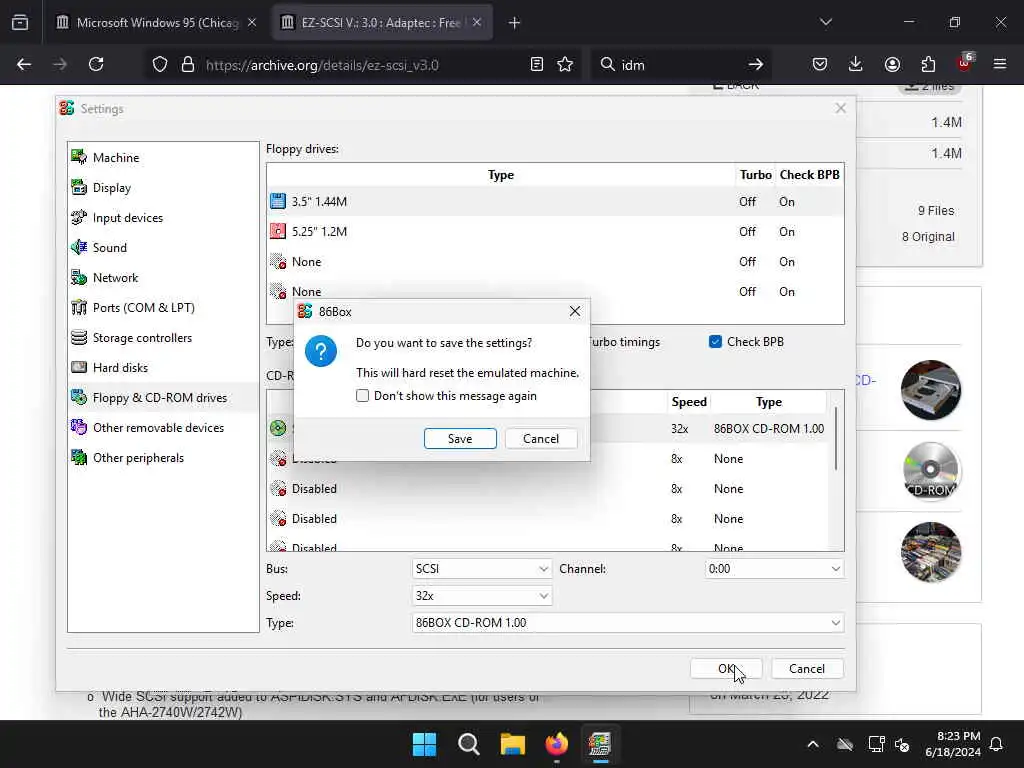Open Firefox downloads panel

click(856, 64)
